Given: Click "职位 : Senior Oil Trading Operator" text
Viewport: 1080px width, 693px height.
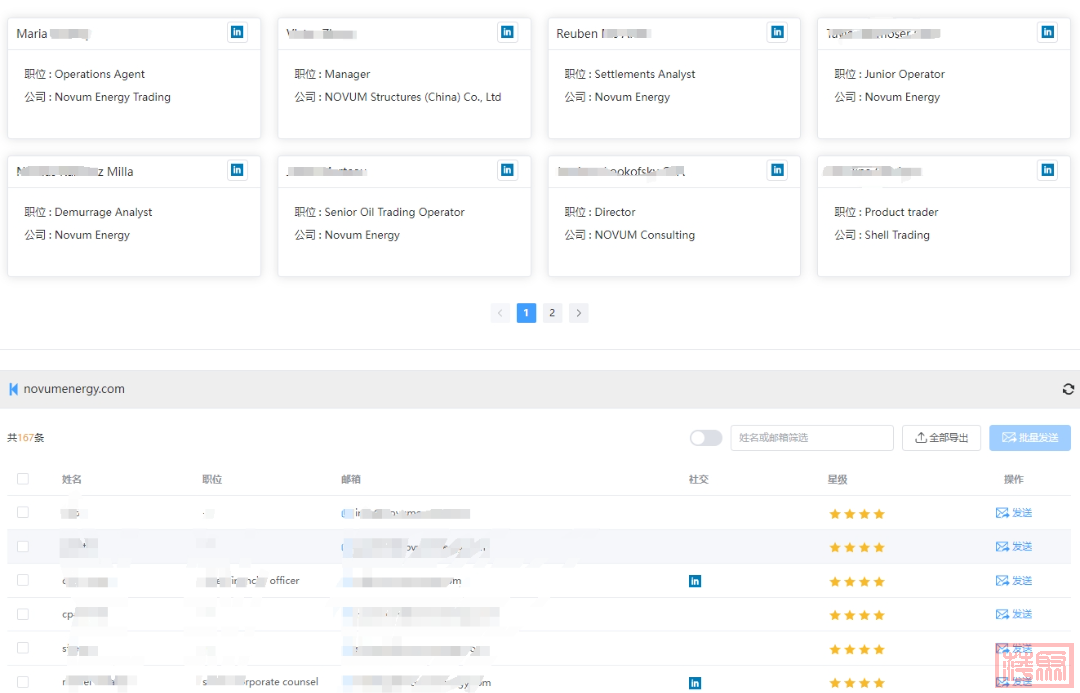Looking at the screenshot, I should pos(380,212).
